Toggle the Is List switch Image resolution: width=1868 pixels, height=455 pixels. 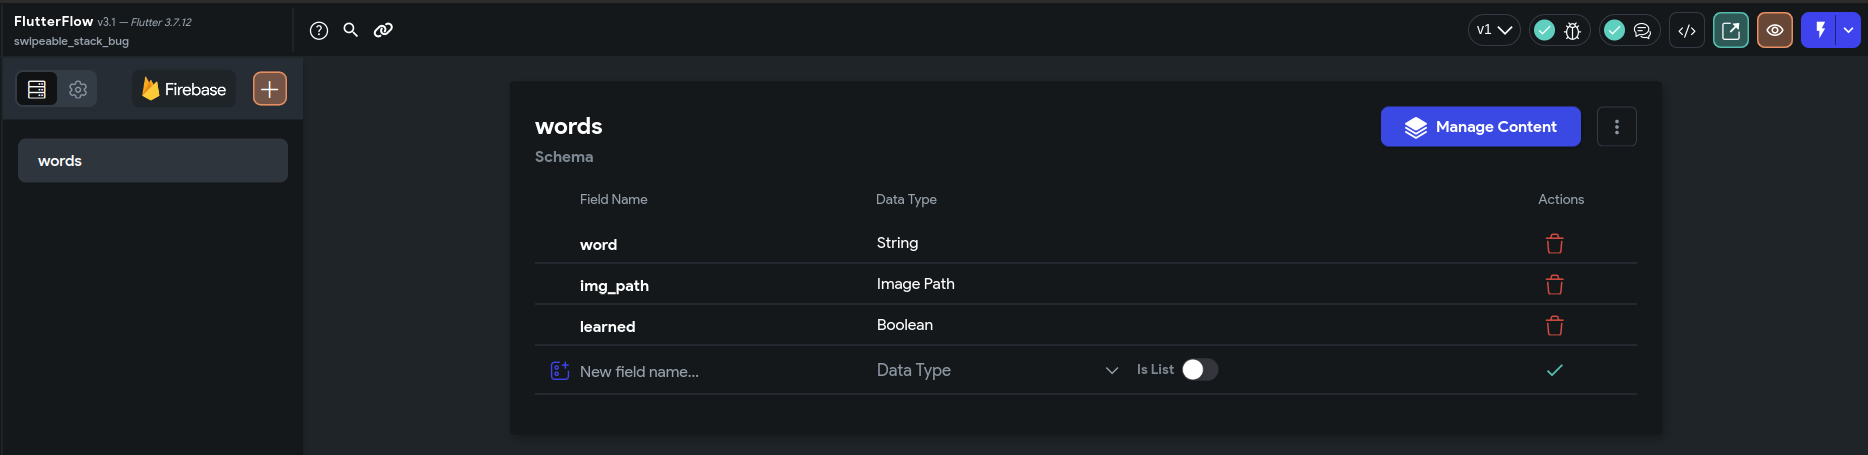pyautogui.click(x=1200, y=370)
